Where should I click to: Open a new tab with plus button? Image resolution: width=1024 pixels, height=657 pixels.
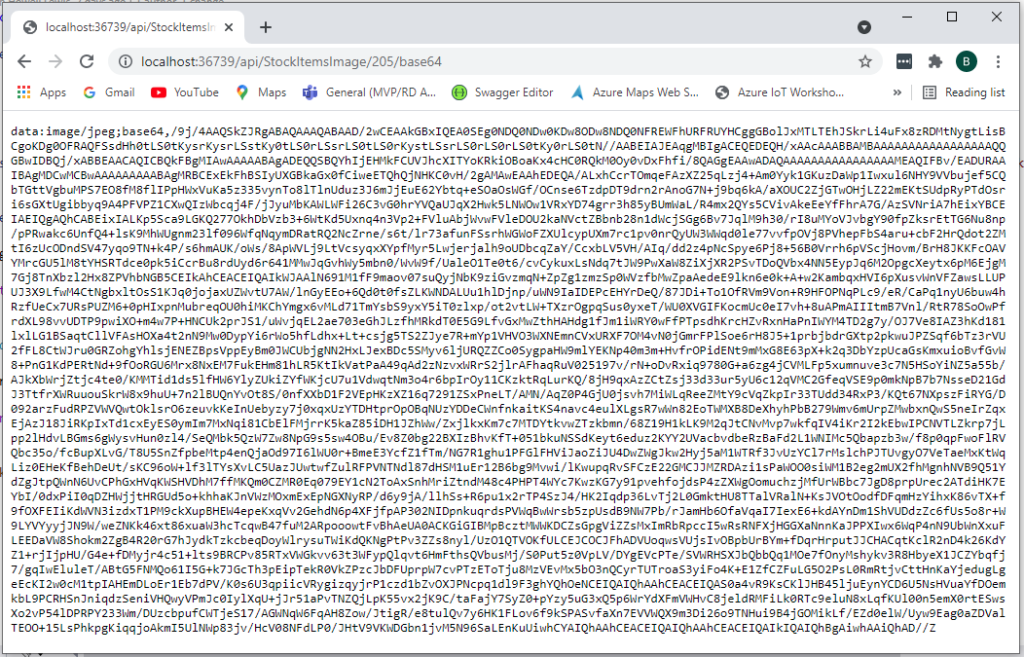click(265, 27)
